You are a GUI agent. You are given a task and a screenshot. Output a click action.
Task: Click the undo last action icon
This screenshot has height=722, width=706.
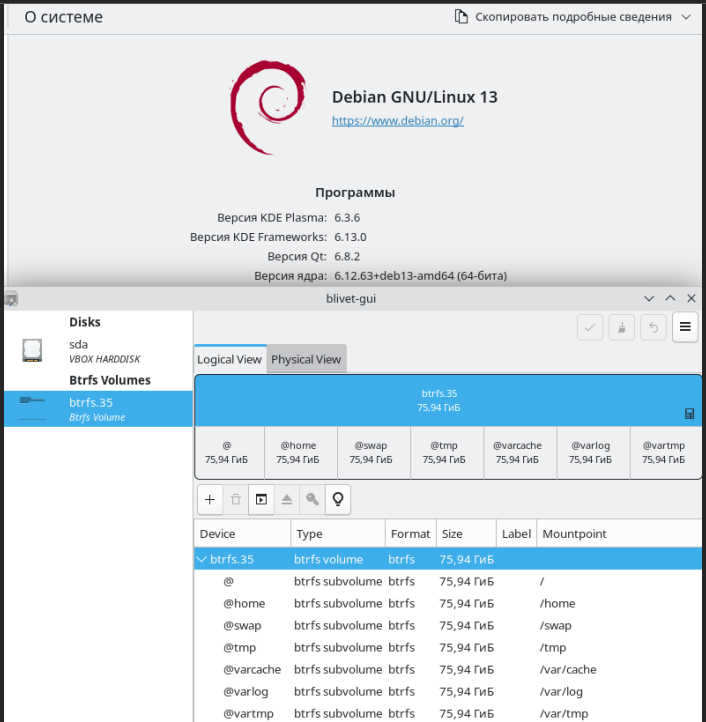653,327
